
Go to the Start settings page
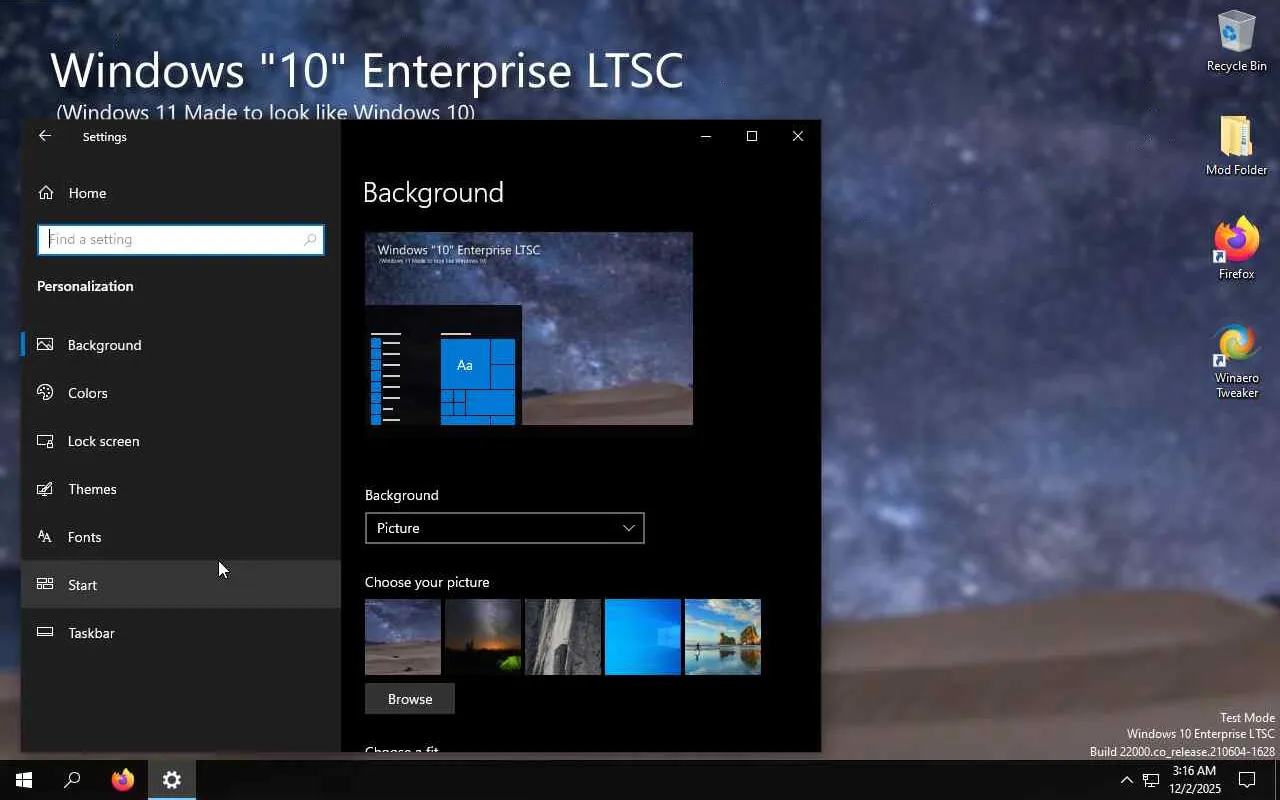tap(181, 585)
